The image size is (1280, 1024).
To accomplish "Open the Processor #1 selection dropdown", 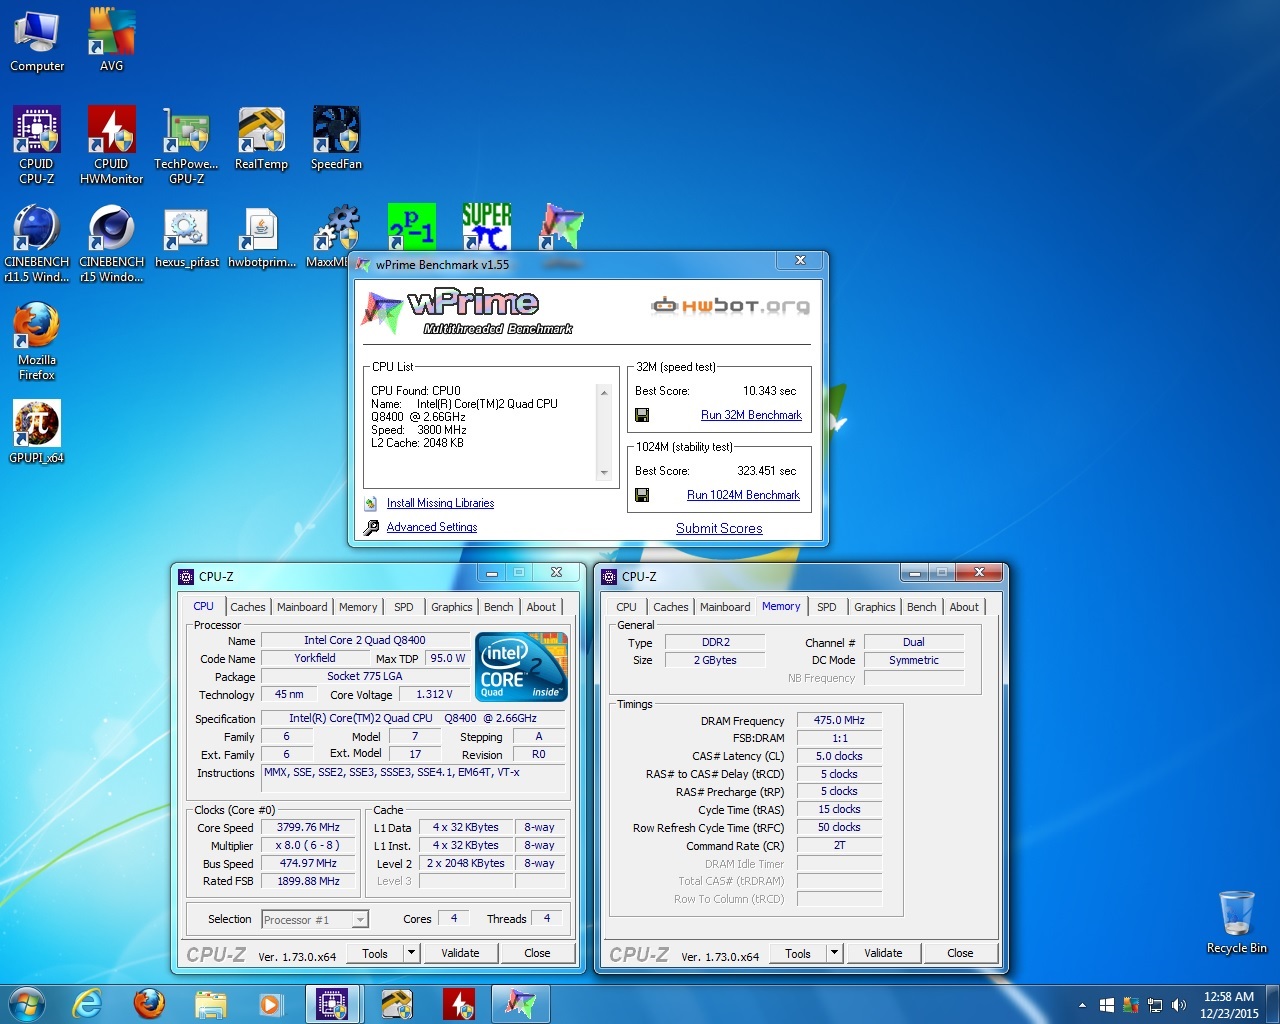I will tap(315, 919).
